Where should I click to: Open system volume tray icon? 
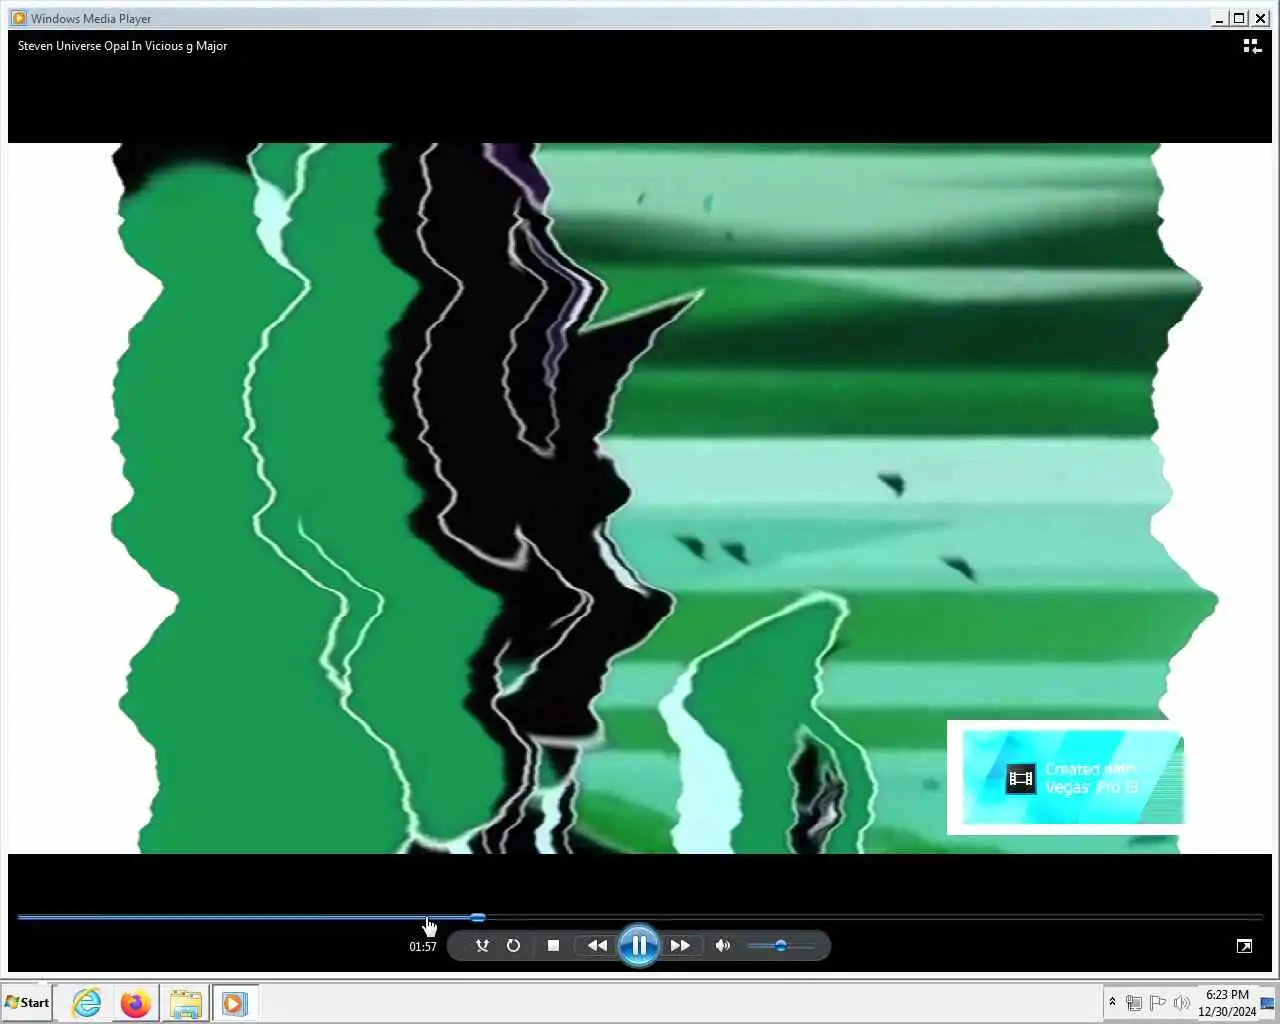1181,1002
